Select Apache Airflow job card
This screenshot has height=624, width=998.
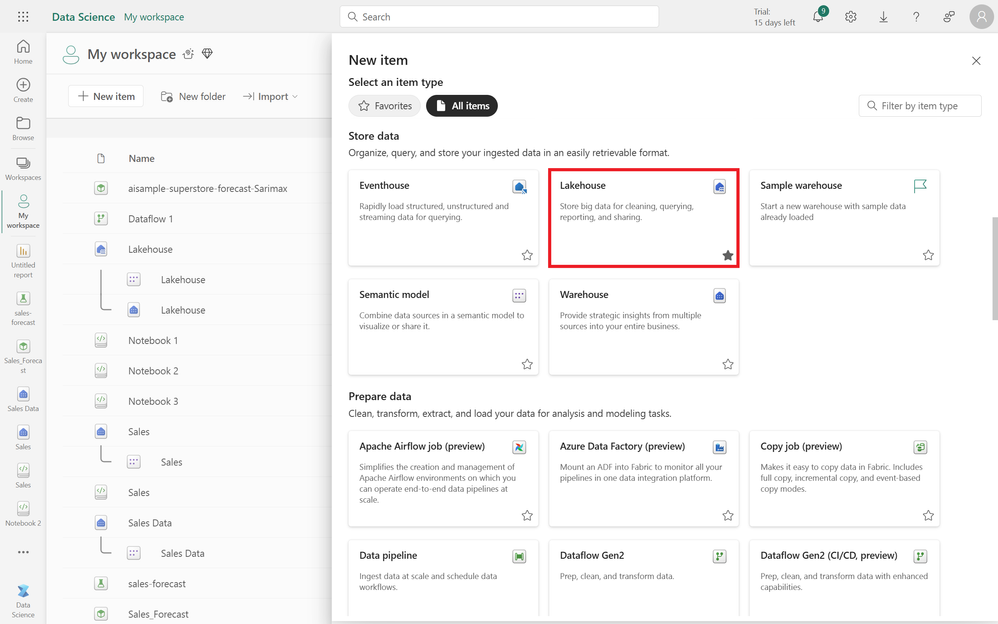pos(443,479)
